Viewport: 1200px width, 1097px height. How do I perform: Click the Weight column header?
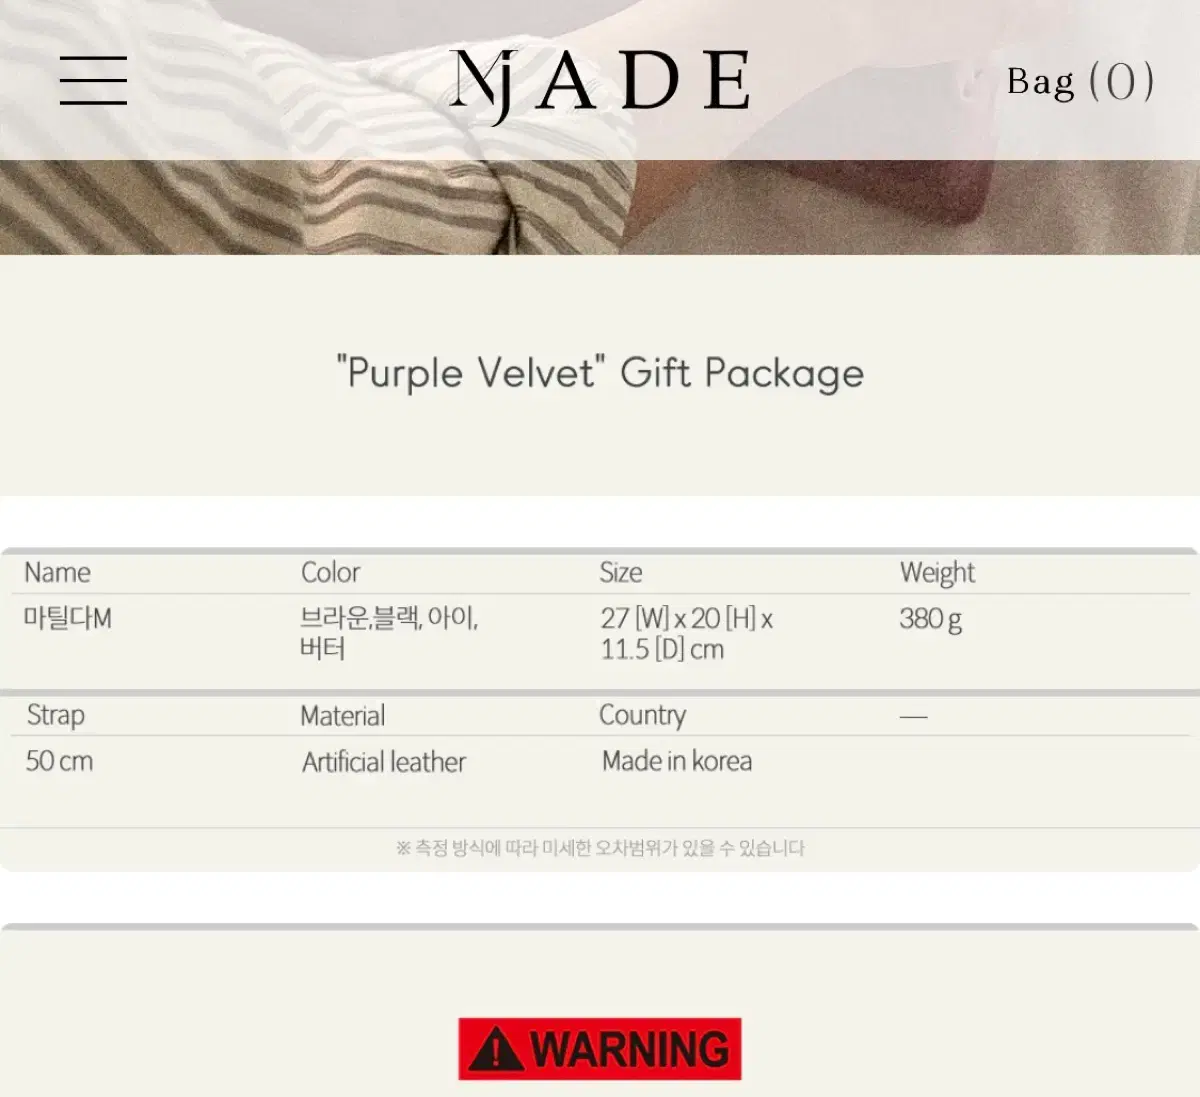pos(937,572)
